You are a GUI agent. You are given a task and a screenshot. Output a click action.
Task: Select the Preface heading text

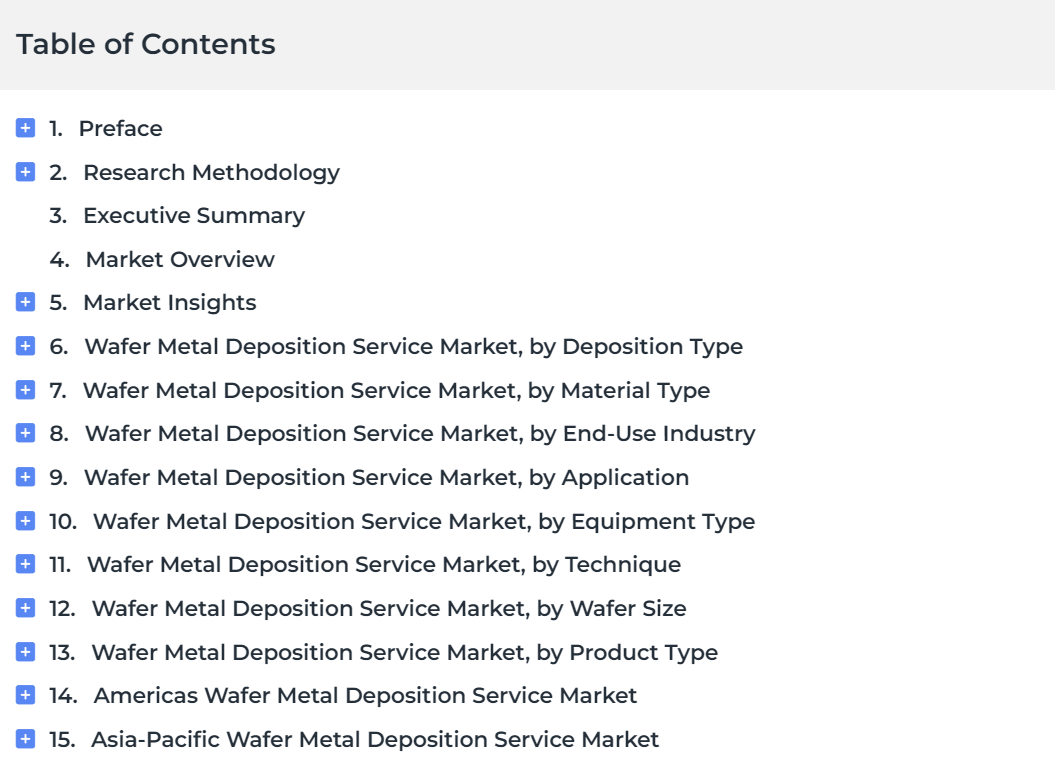[120, 129]
